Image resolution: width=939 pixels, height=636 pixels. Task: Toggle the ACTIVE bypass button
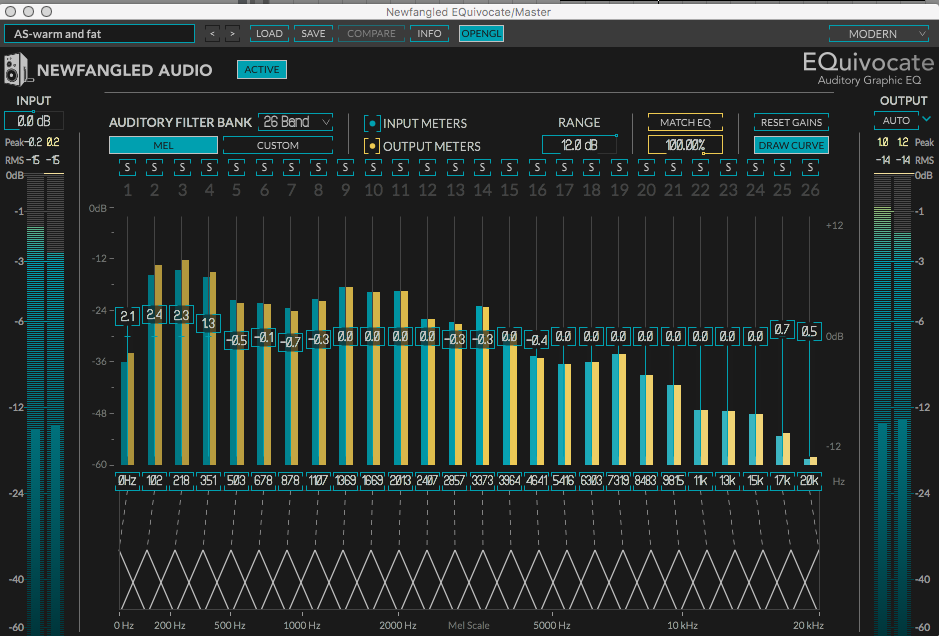pyautogui.click(x=262, y=69)
